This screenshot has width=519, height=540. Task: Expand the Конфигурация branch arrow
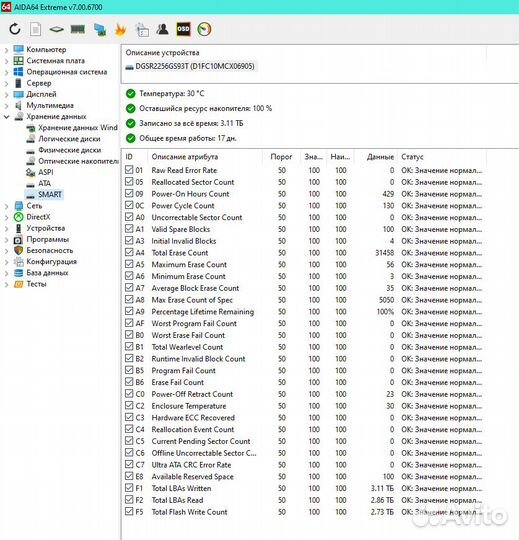click(6, 262)
